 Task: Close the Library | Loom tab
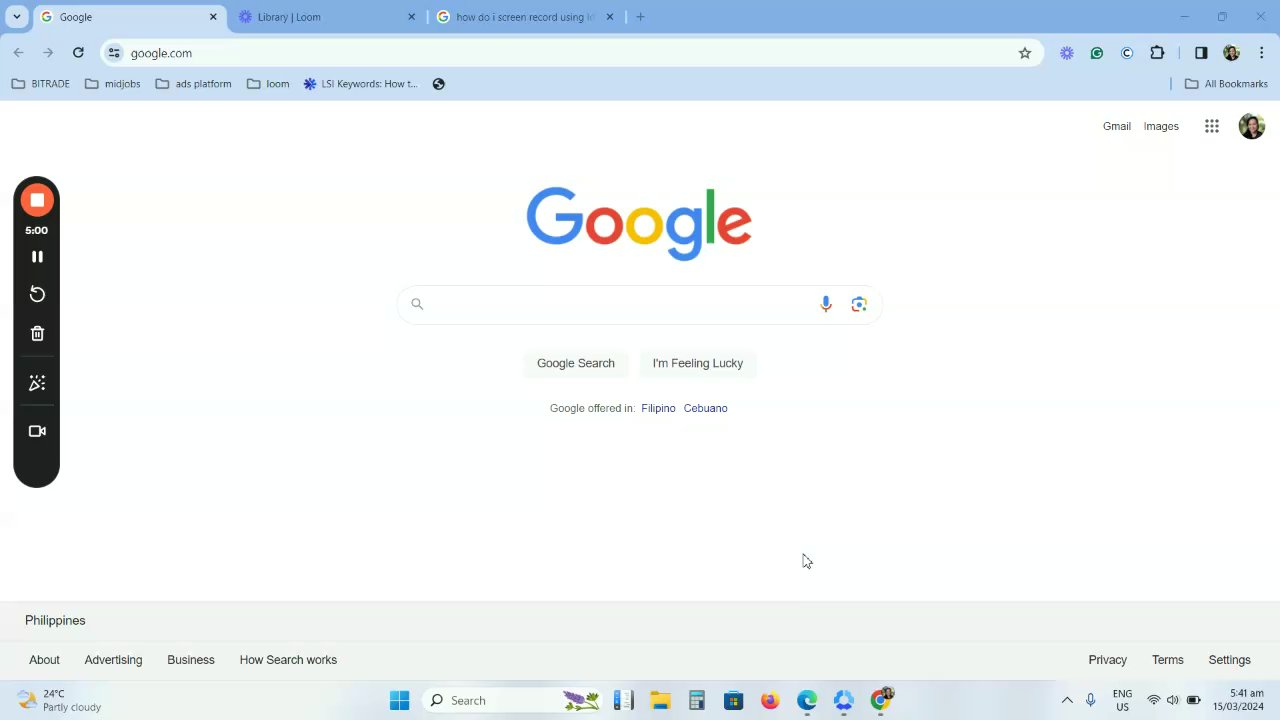[411, 17]
